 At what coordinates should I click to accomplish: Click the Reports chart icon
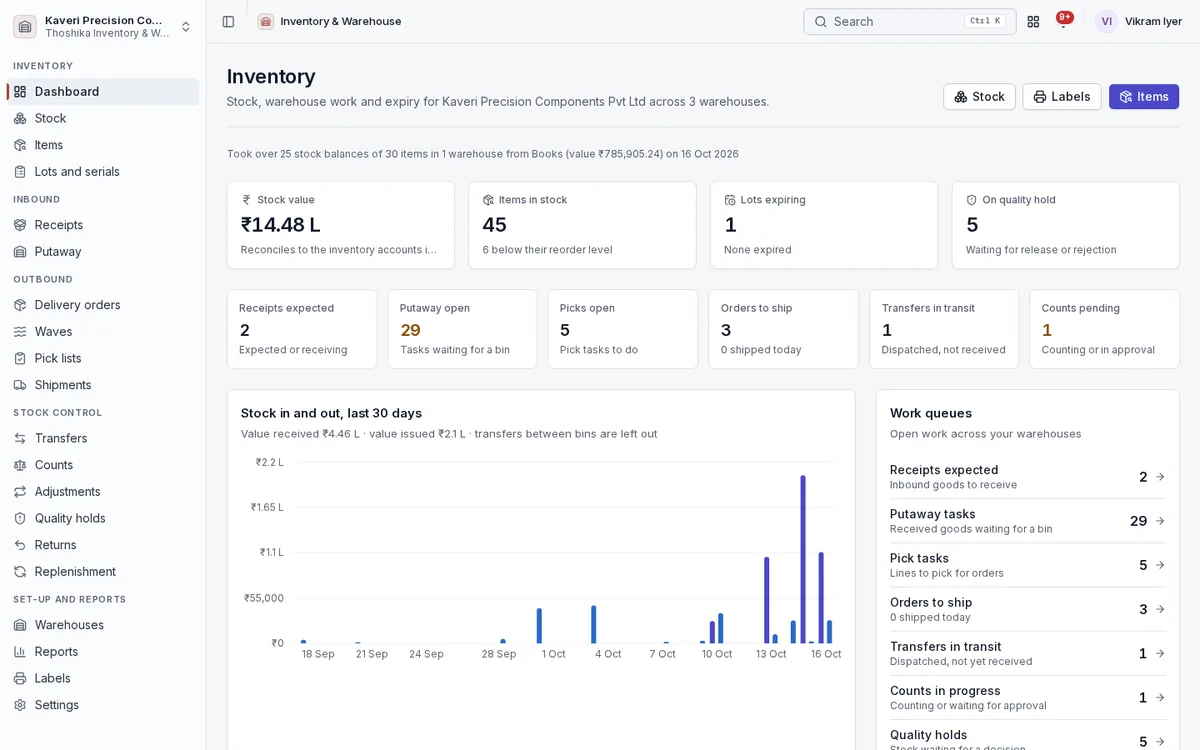[x=20, y=651]
